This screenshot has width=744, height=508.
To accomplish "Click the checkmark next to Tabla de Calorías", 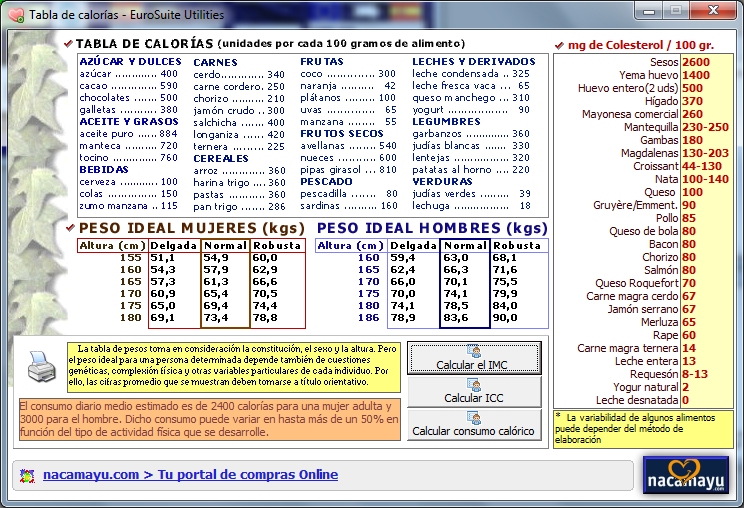I will pos(67,44).
